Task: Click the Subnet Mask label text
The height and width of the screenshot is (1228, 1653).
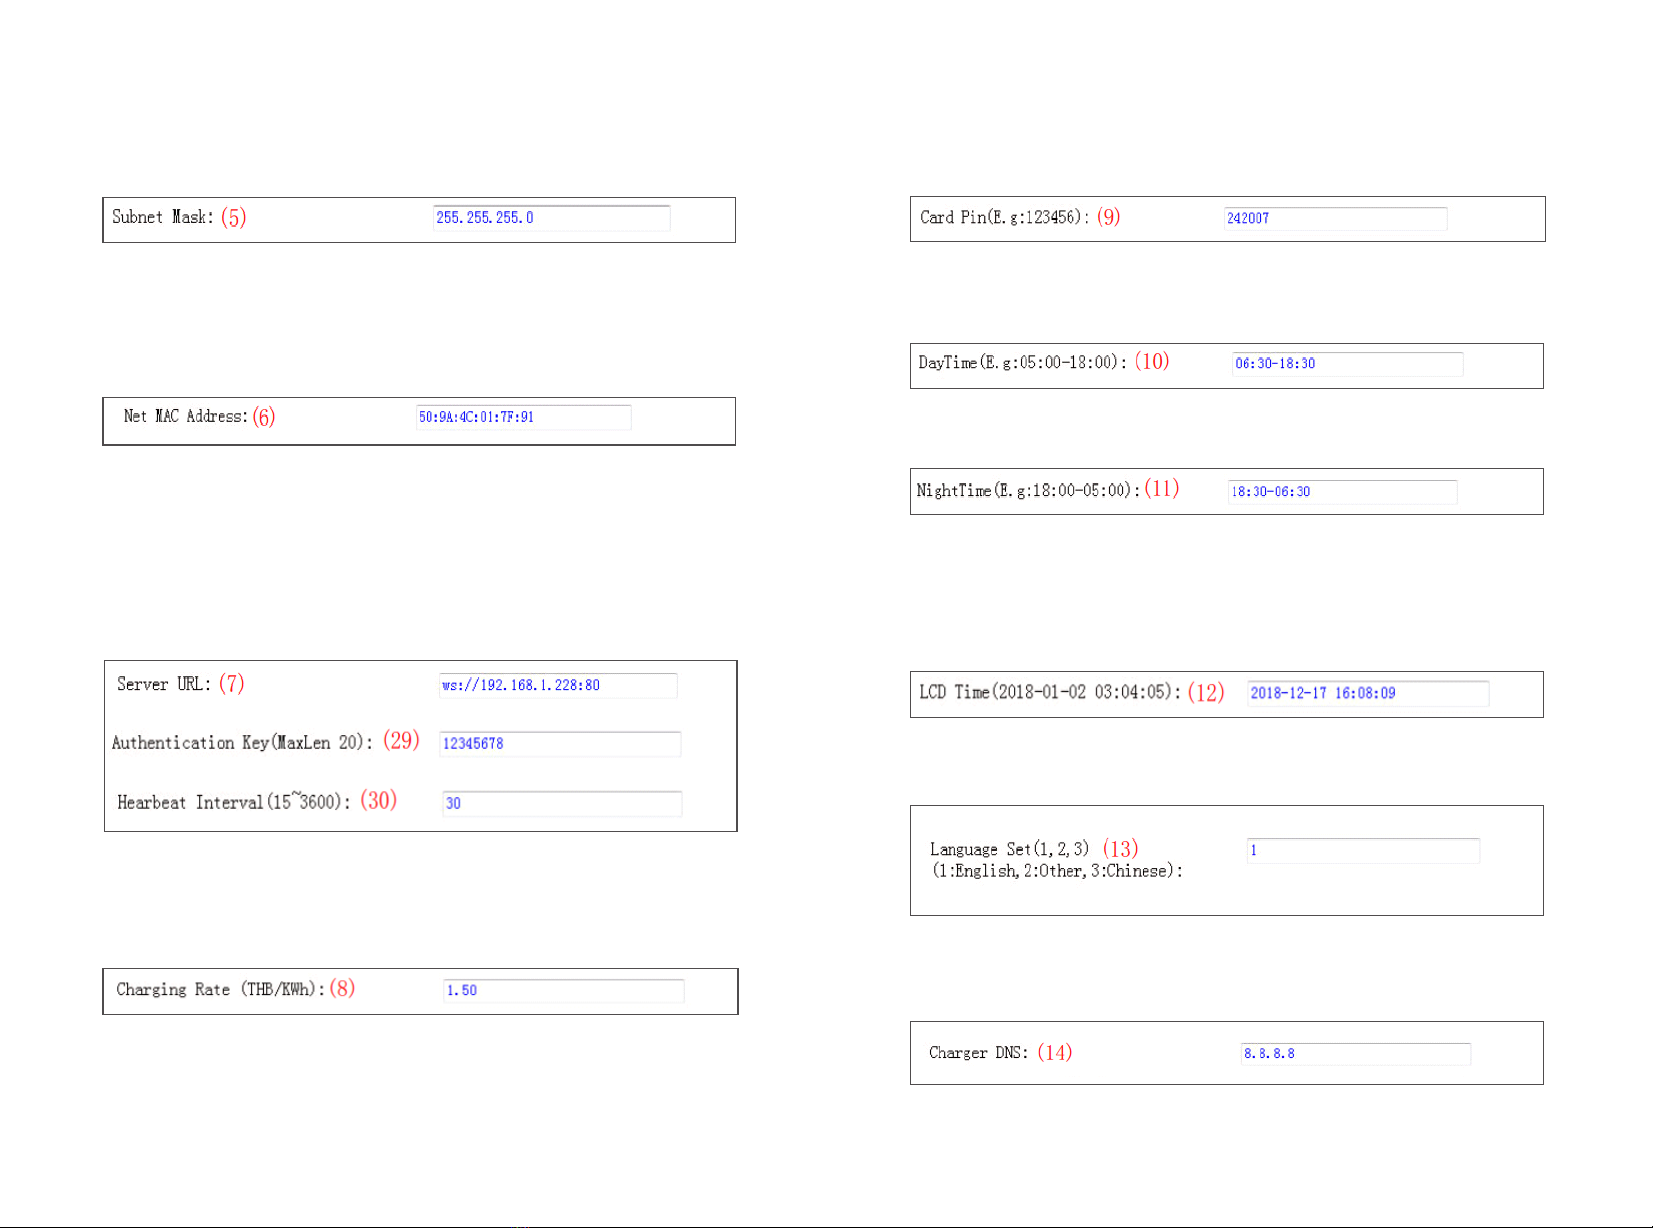Action: 163,217
